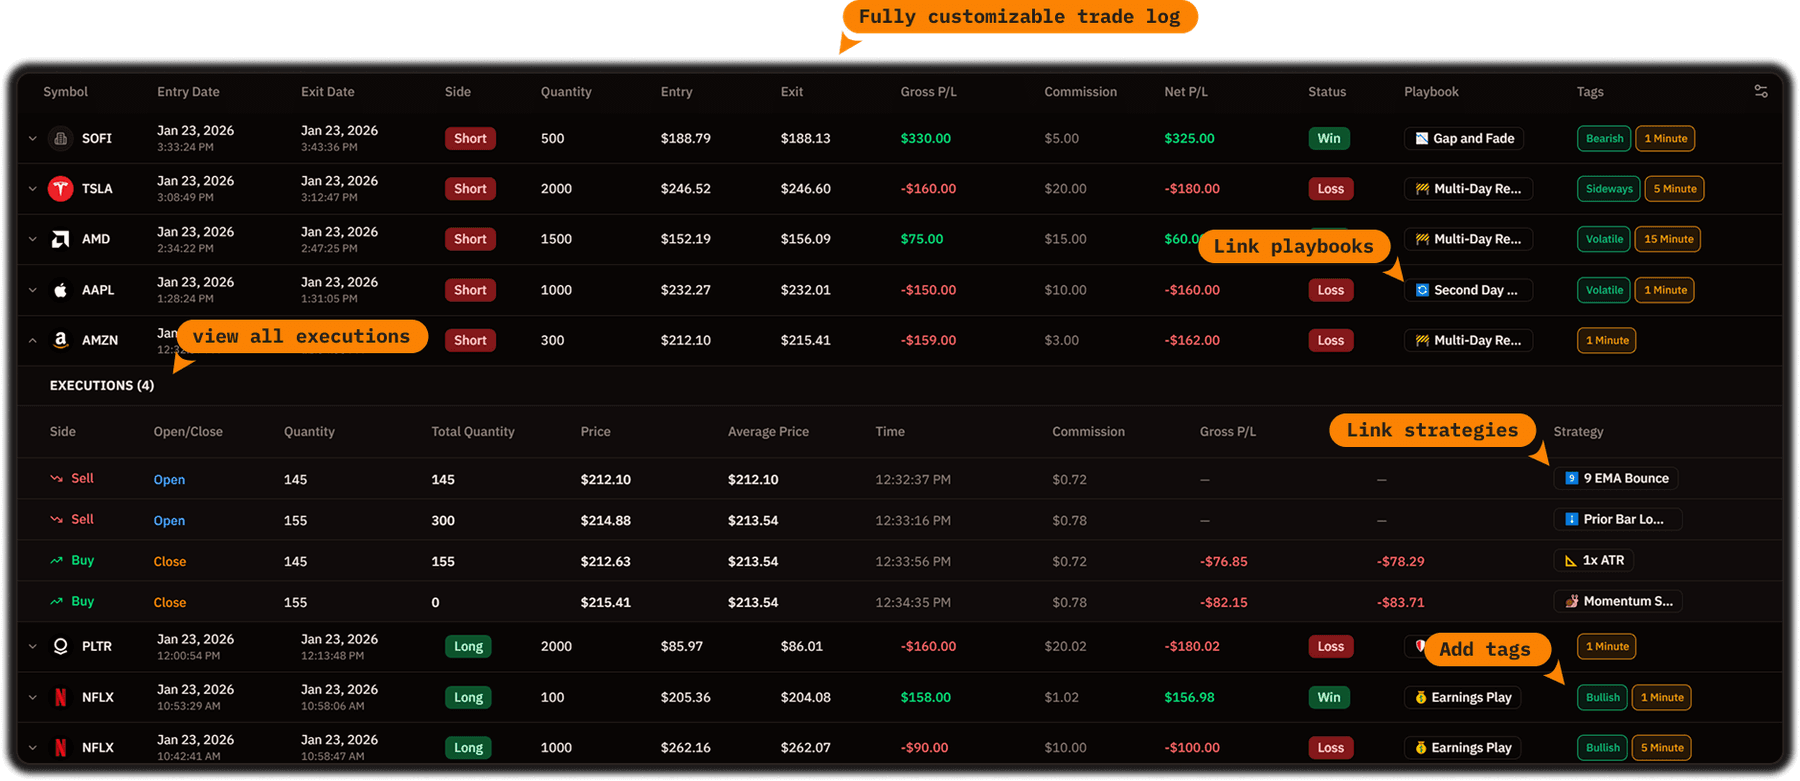Screen dimensions: 1800x781
Task: Open Gap and Fade playbook for SOFI
Action: pyautogui.click(x=1464, y=138)
